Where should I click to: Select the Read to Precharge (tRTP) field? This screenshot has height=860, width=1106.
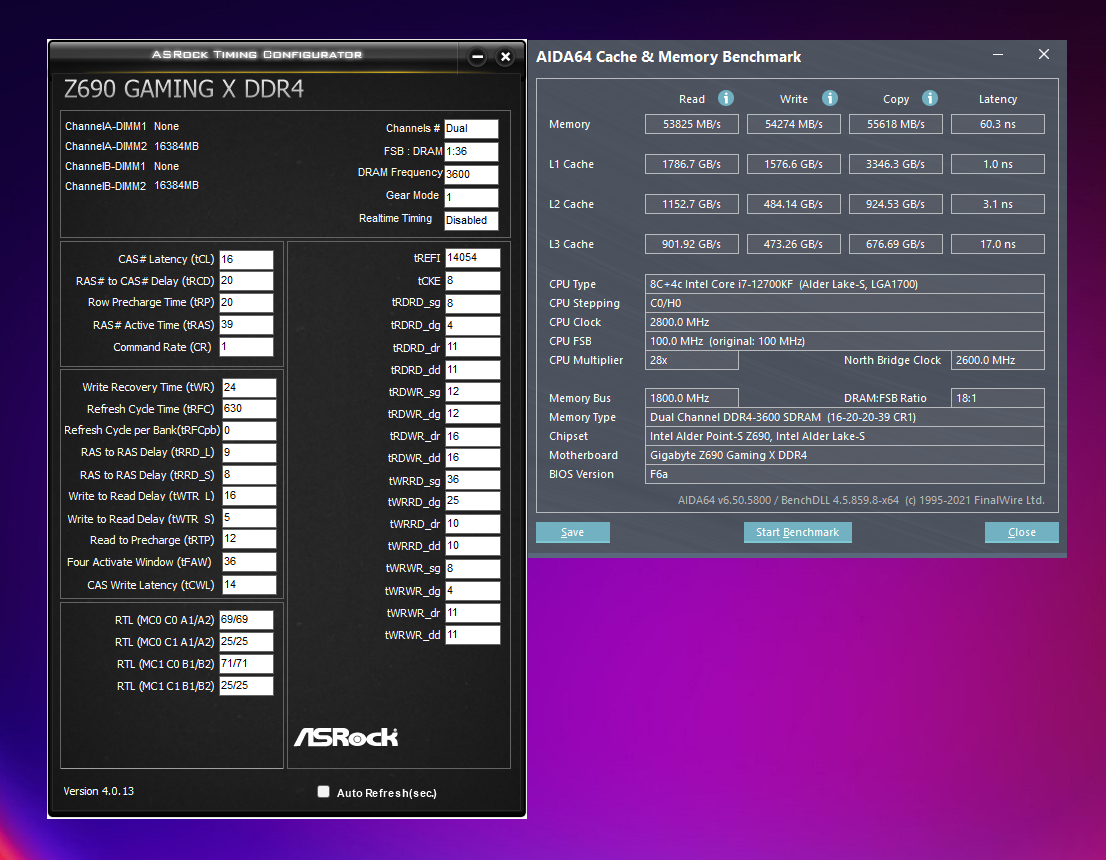pos(249,539)
